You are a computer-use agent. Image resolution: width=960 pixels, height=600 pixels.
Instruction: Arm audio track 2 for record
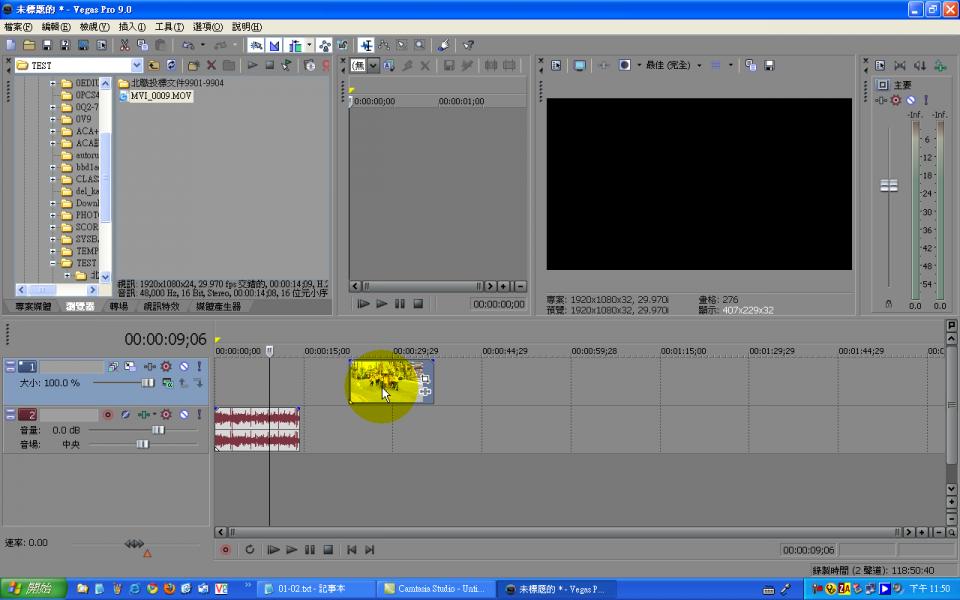click(x=107, y=414)
